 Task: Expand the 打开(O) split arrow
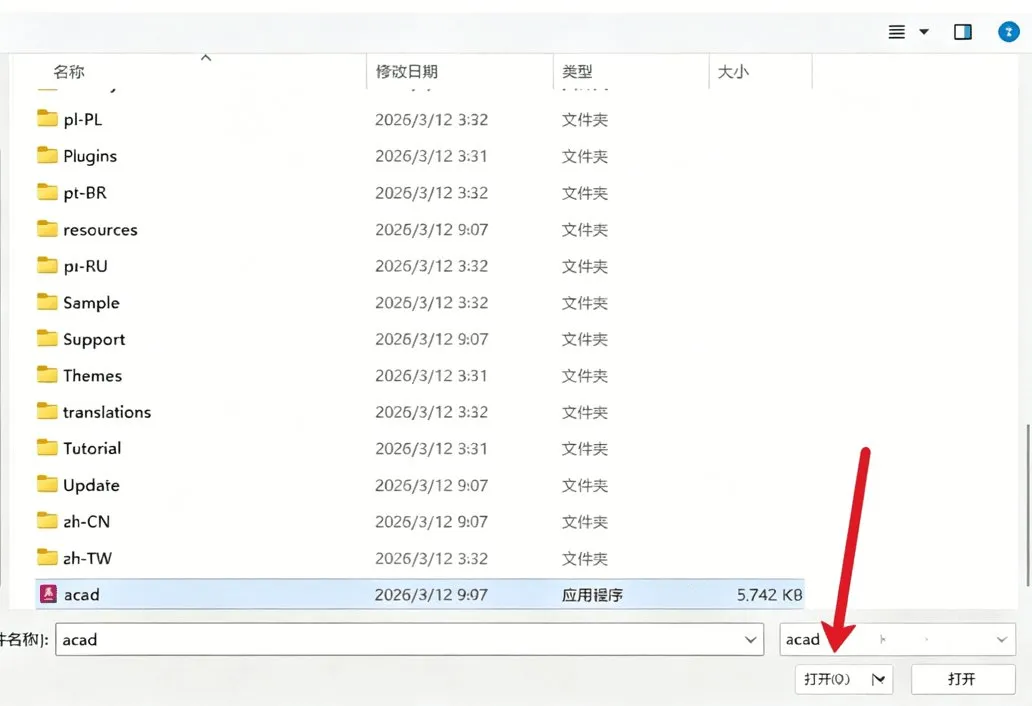pyautogui.click(x=879, y=679)
